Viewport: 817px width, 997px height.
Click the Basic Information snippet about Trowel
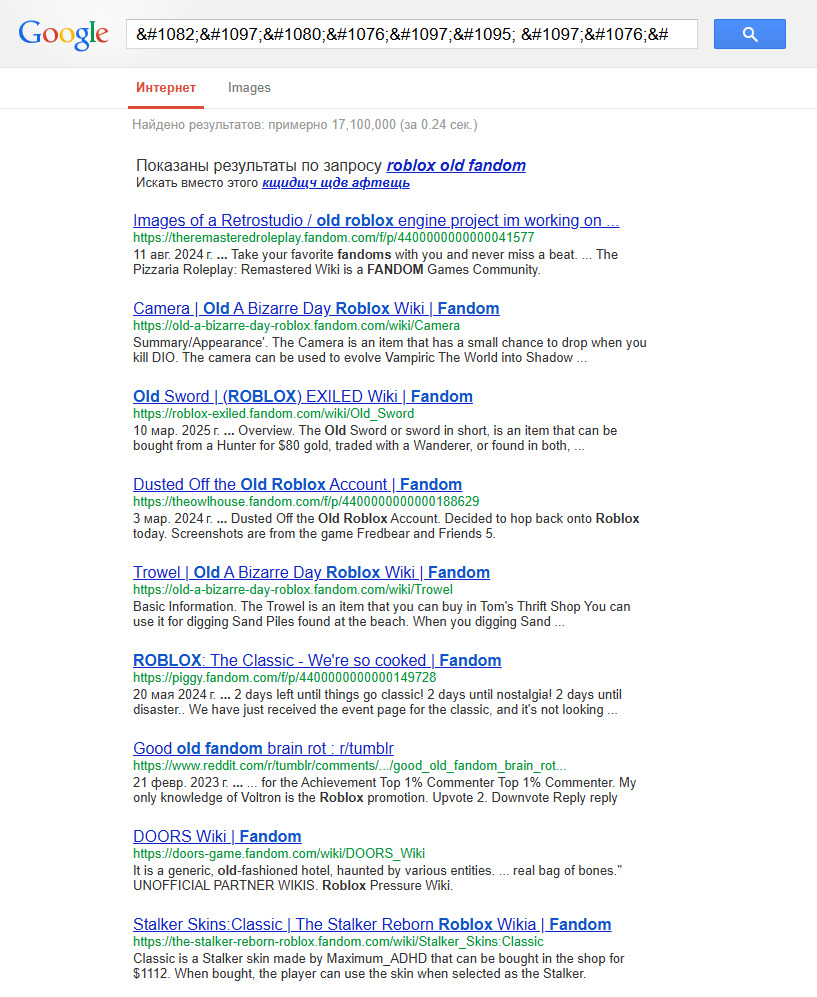pos(381,614)
